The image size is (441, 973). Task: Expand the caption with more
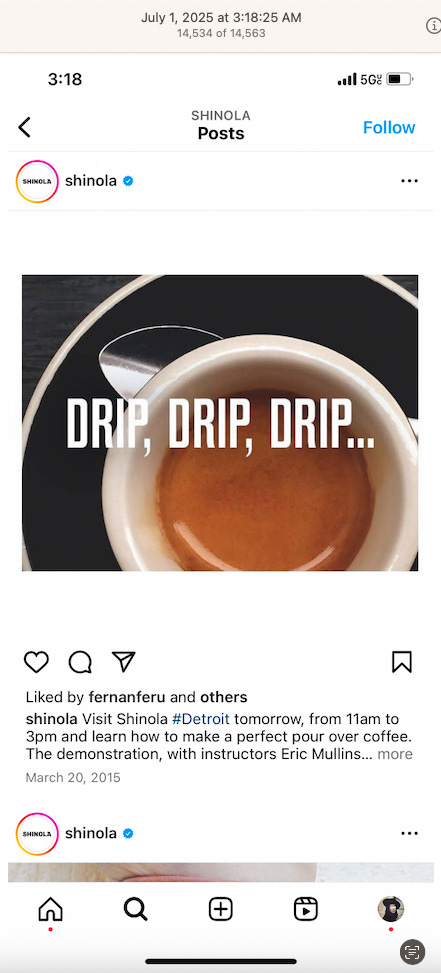pyautogui.click(x=395, y=754)
